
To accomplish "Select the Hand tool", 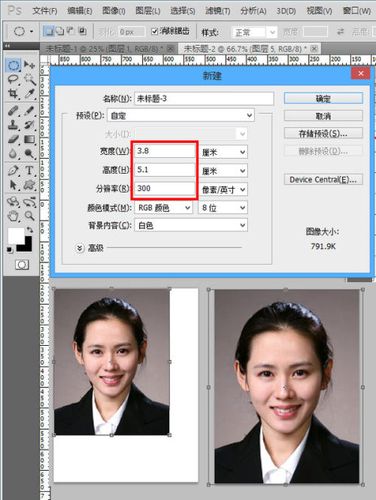I will (x=13, y=216).
